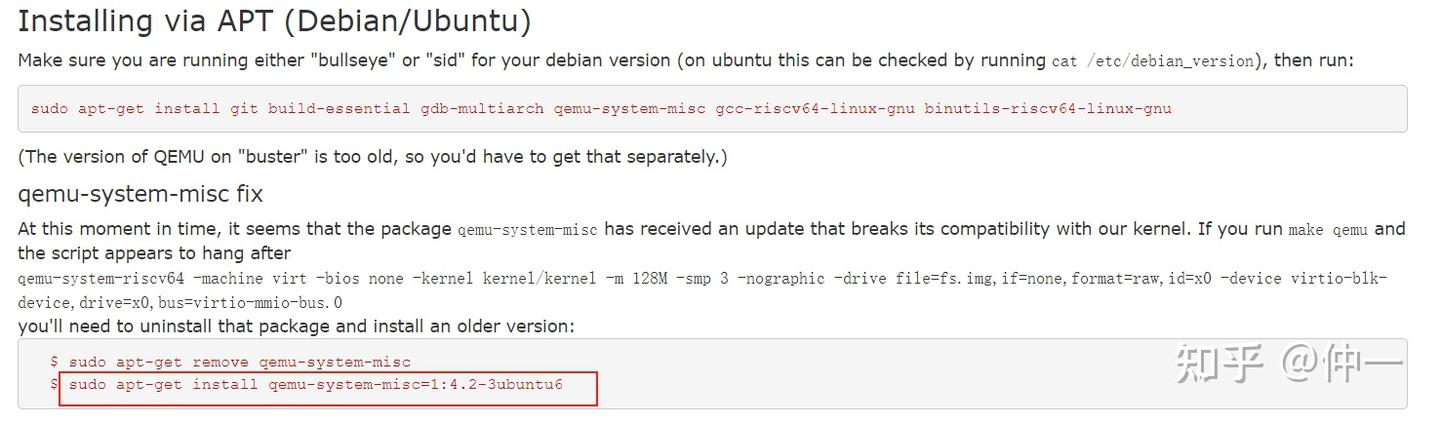Click the sentence about QEMU on "buster"
The width and height of the screenshot is (1440, 422).
click(x=373, y=157)
